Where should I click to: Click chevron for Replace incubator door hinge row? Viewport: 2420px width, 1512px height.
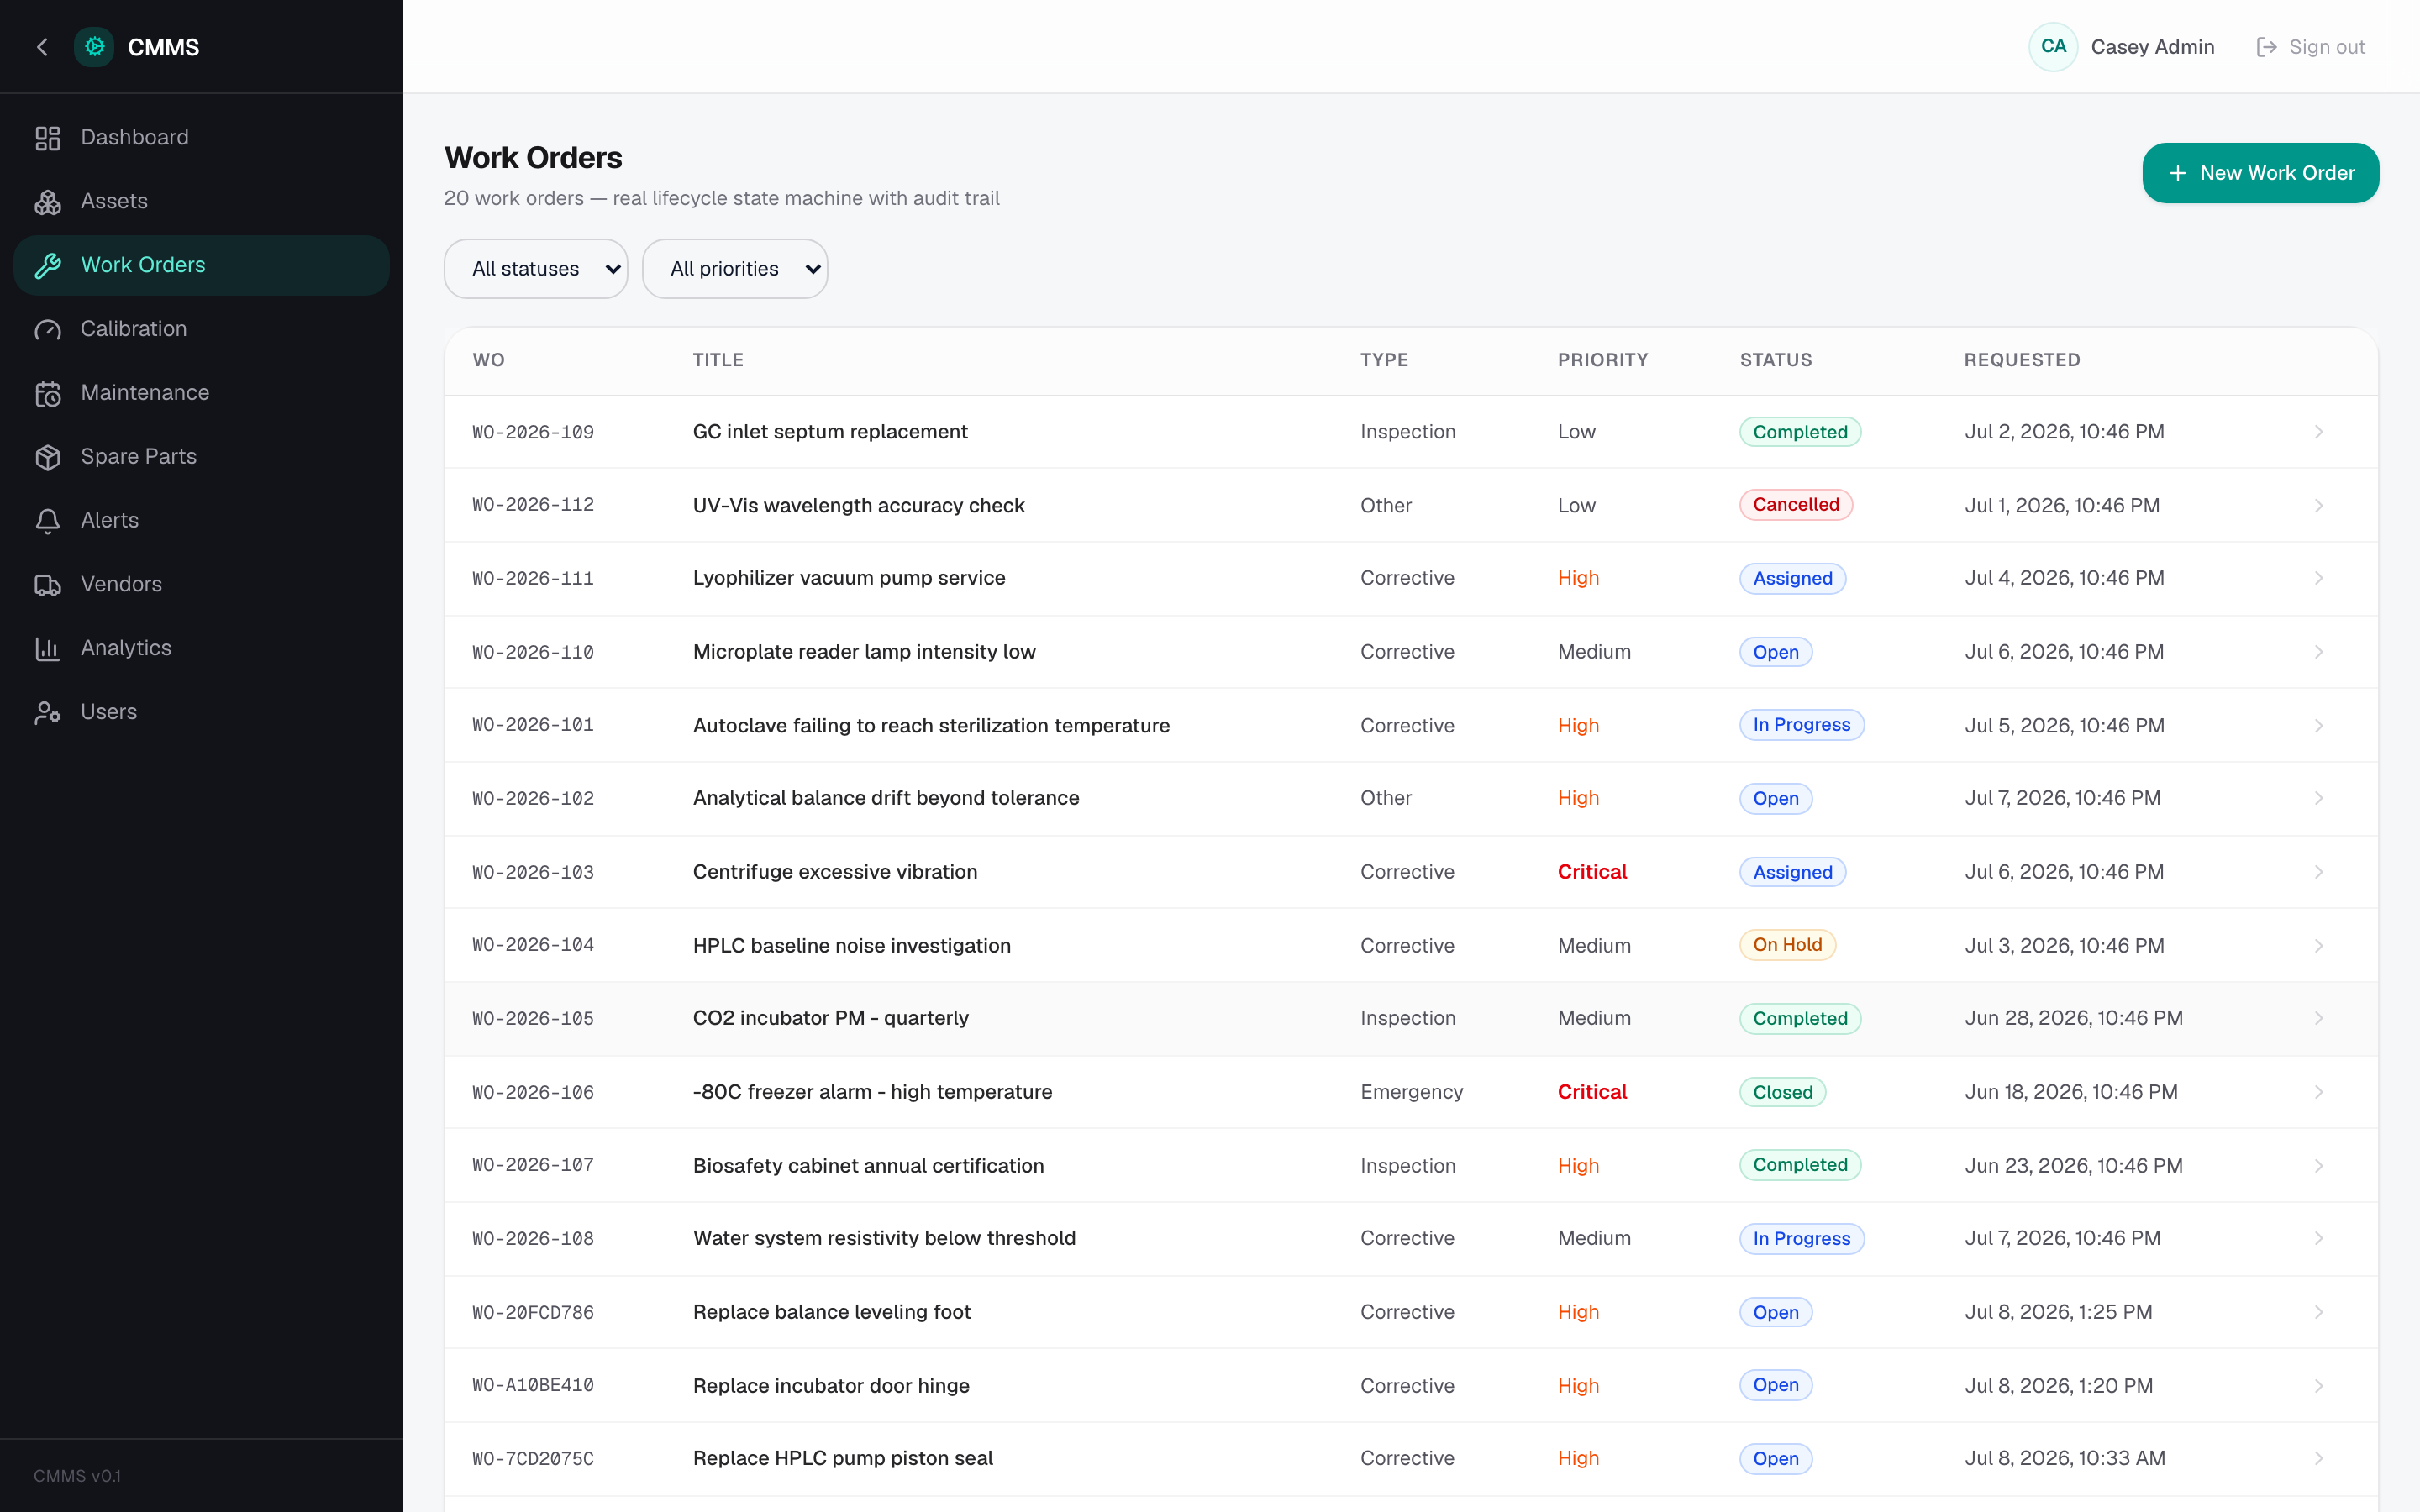coord(2318,1386)
